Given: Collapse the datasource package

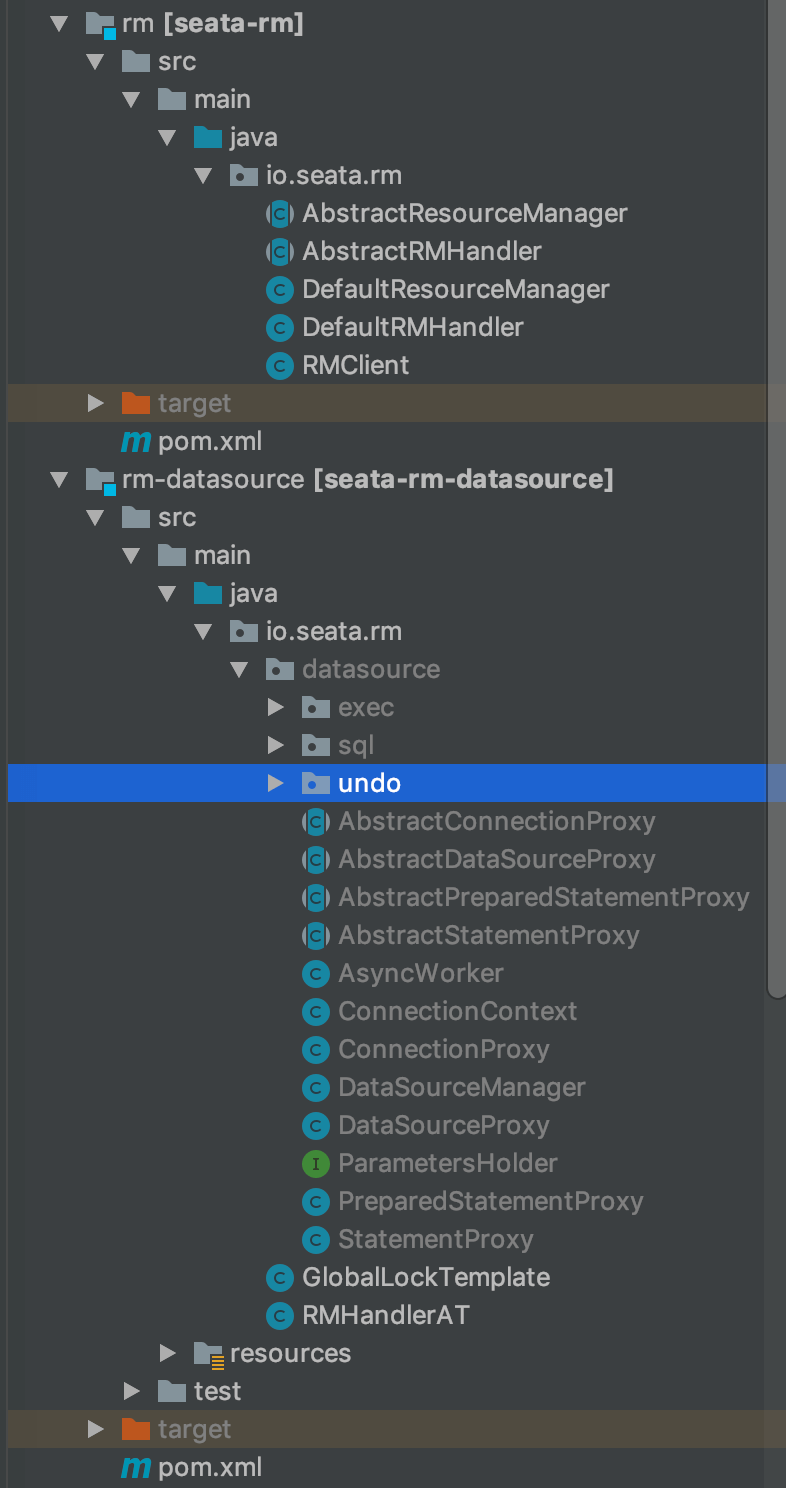Looking at the screenshot, I should click(240, 670).
